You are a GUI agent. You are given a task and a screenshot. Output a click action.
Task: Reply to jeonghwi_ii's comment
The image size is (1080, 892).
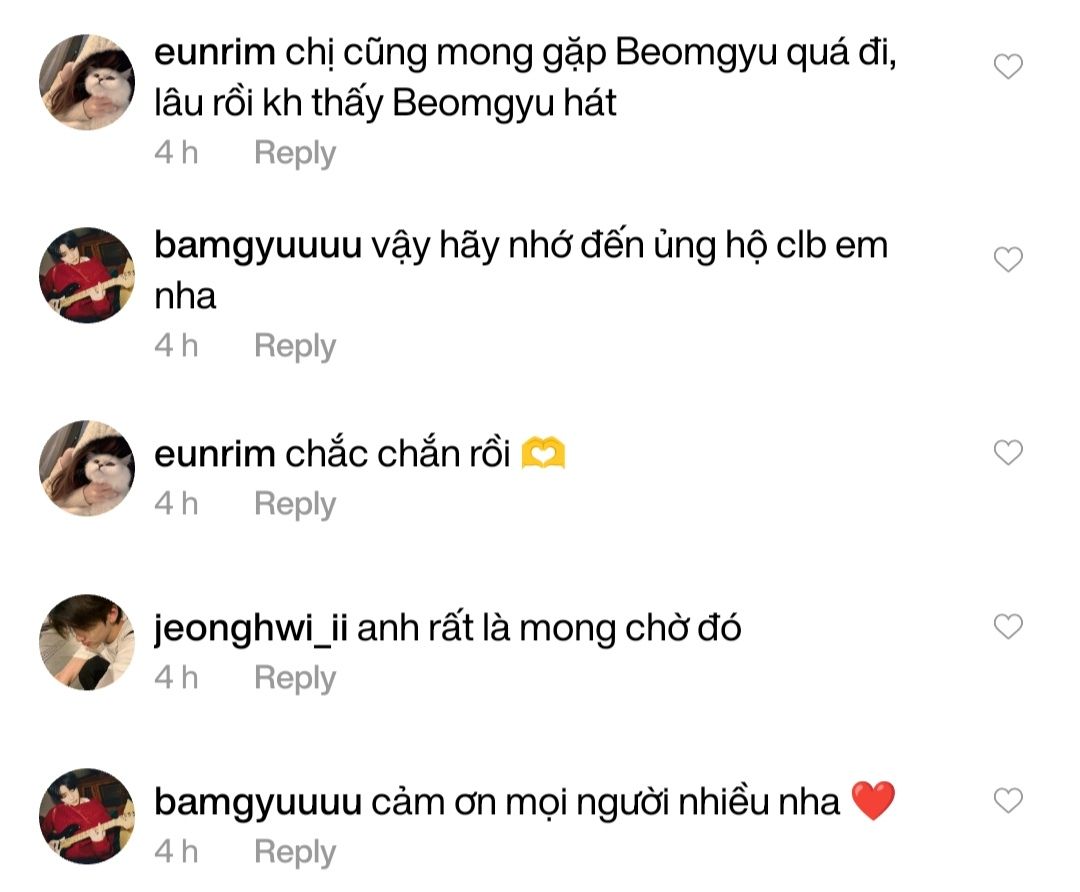click(x=295, y=678)
